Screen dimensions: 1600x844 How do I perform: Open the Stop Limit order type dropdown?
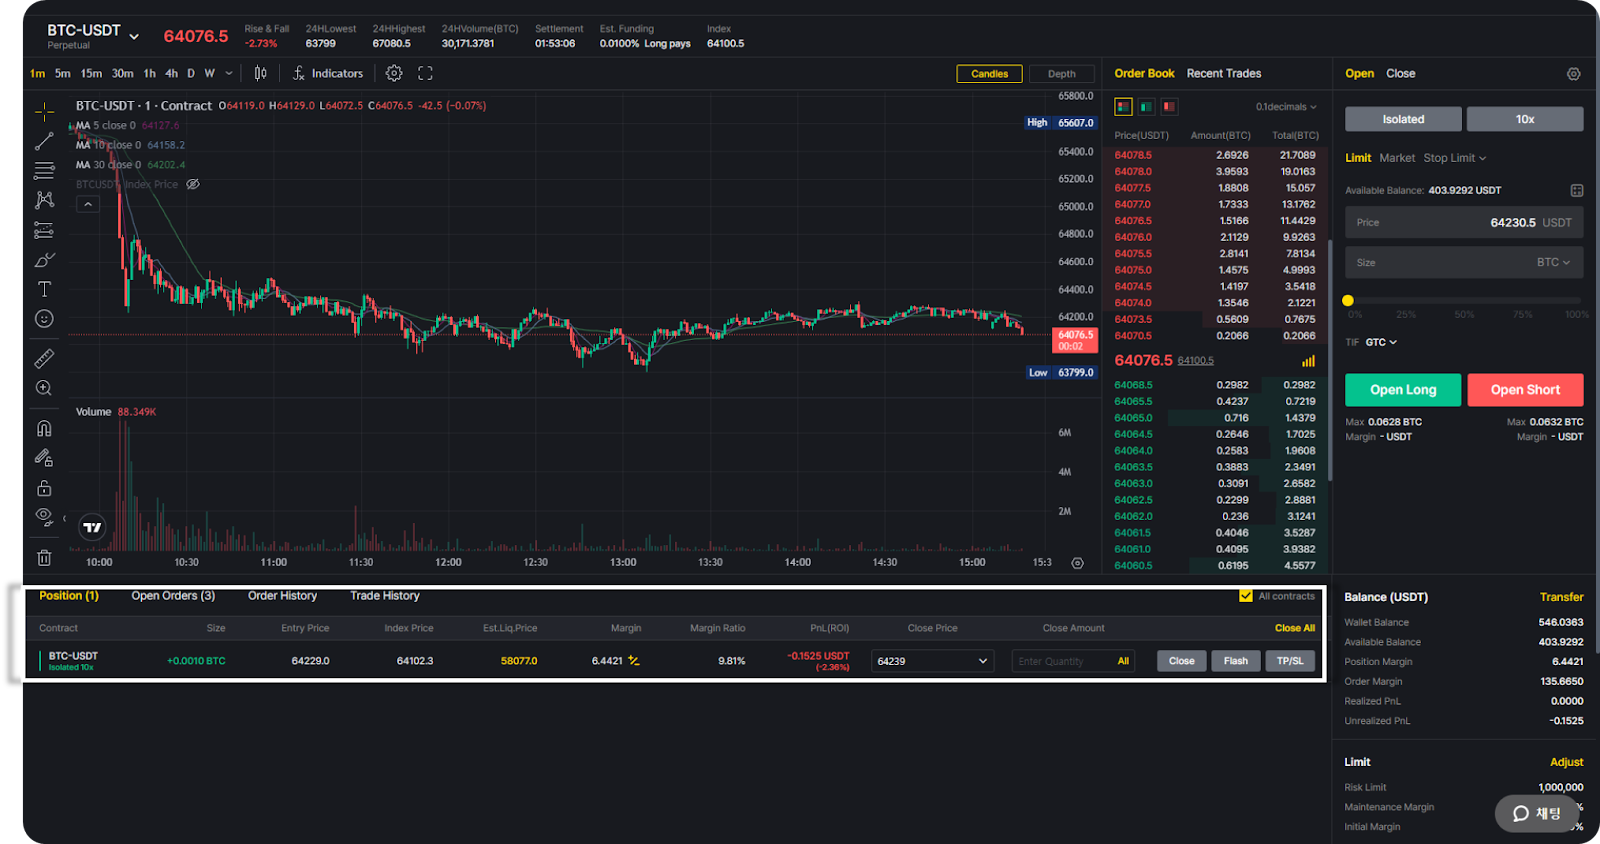(x=1455, y=158)
